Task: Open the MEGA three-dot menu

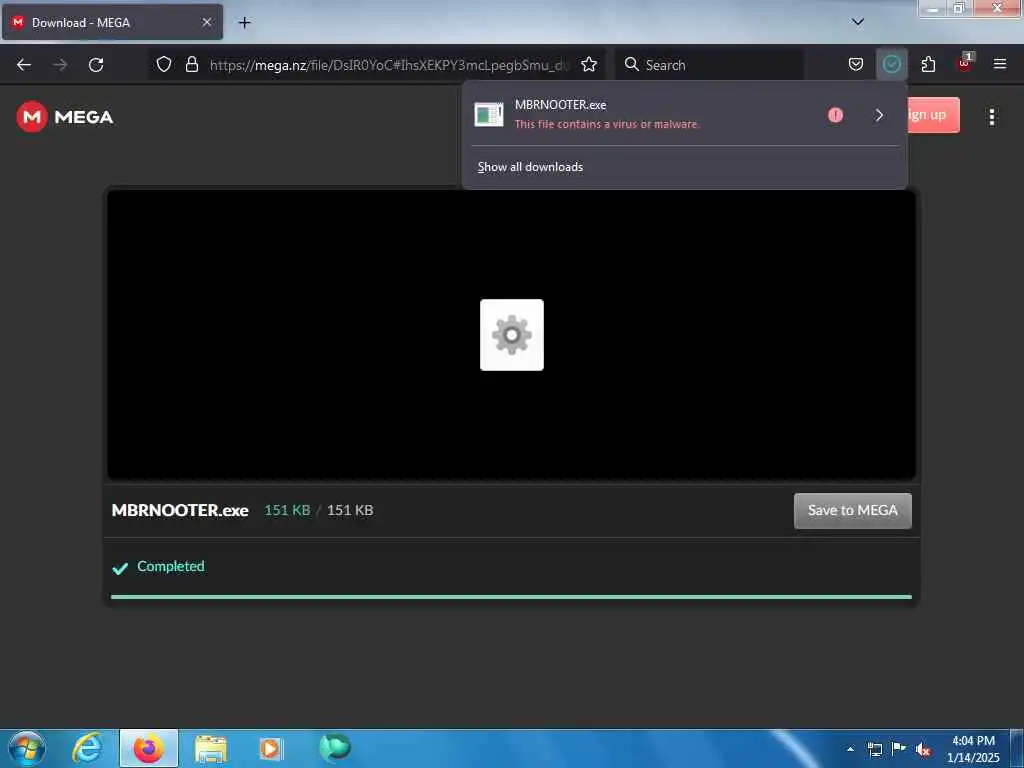Action: pos(991,117)
